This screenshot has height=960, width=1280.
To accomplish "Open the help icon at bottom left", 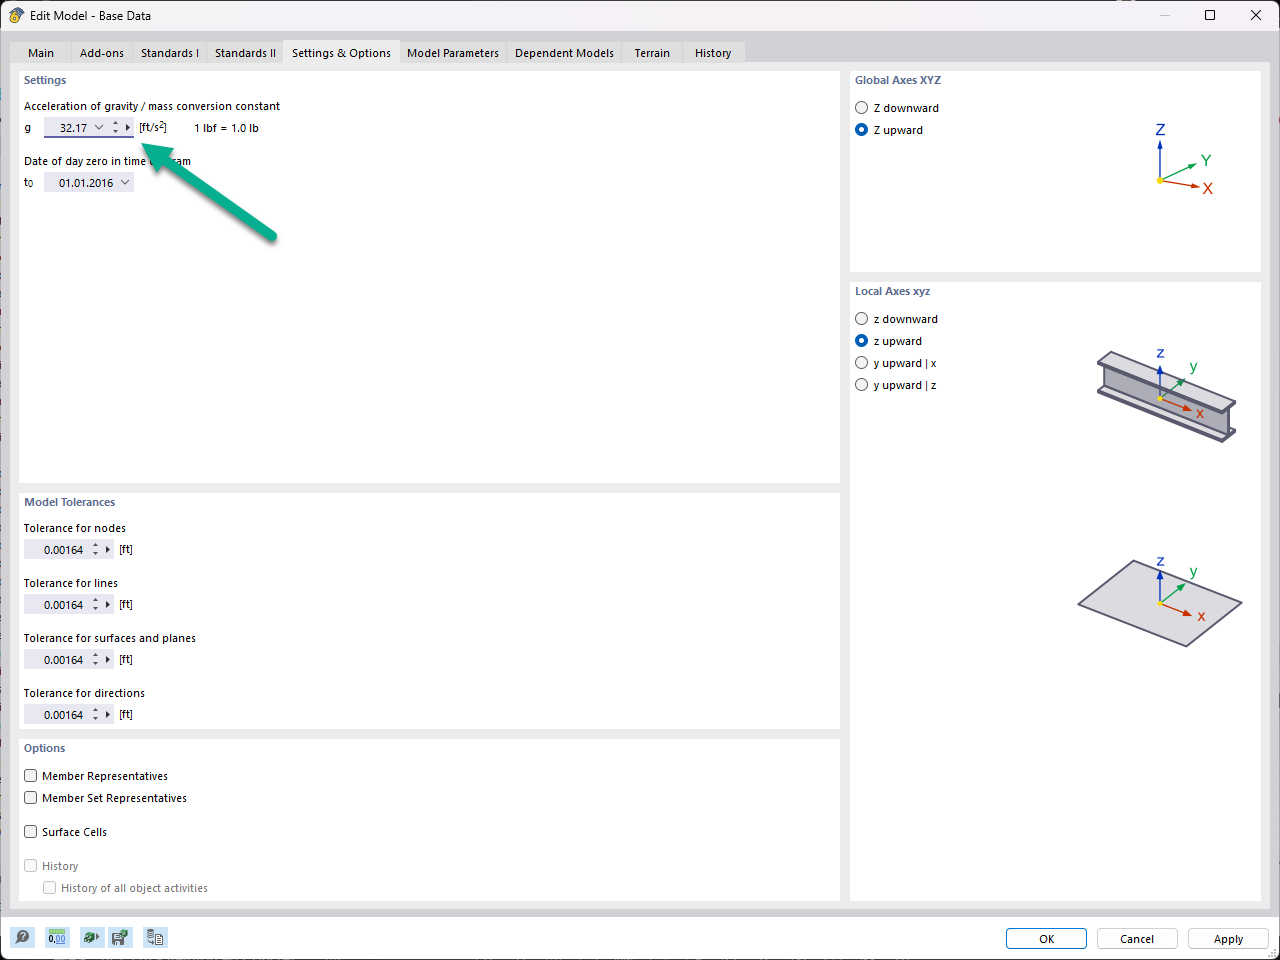I will pyautogui.click(x=23, y=937).
